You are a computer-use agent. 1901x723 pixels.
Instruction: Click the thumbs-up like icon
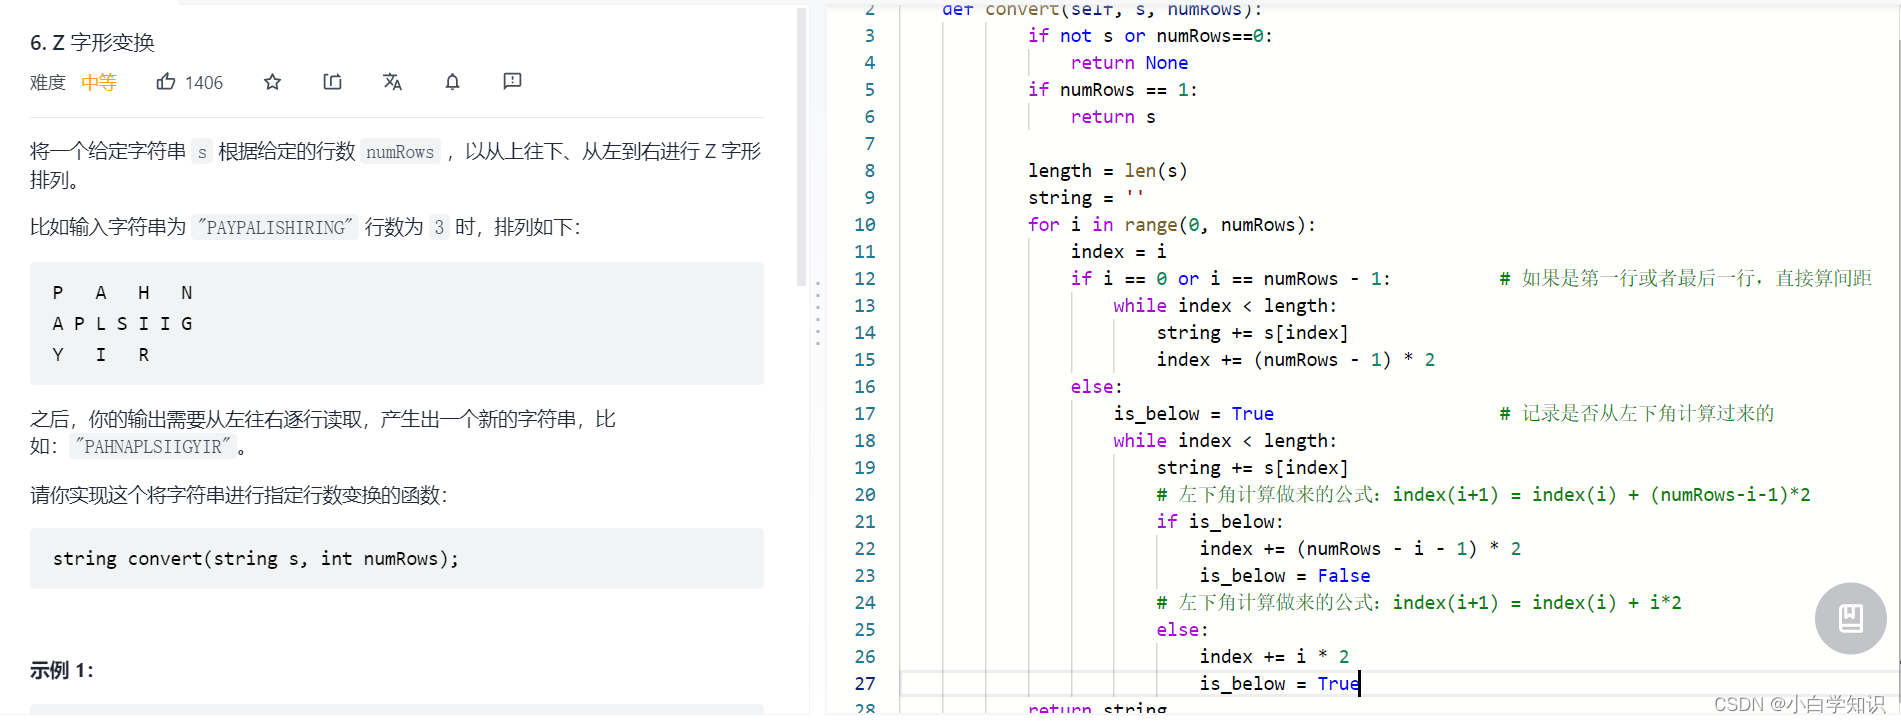pos(166,82)
